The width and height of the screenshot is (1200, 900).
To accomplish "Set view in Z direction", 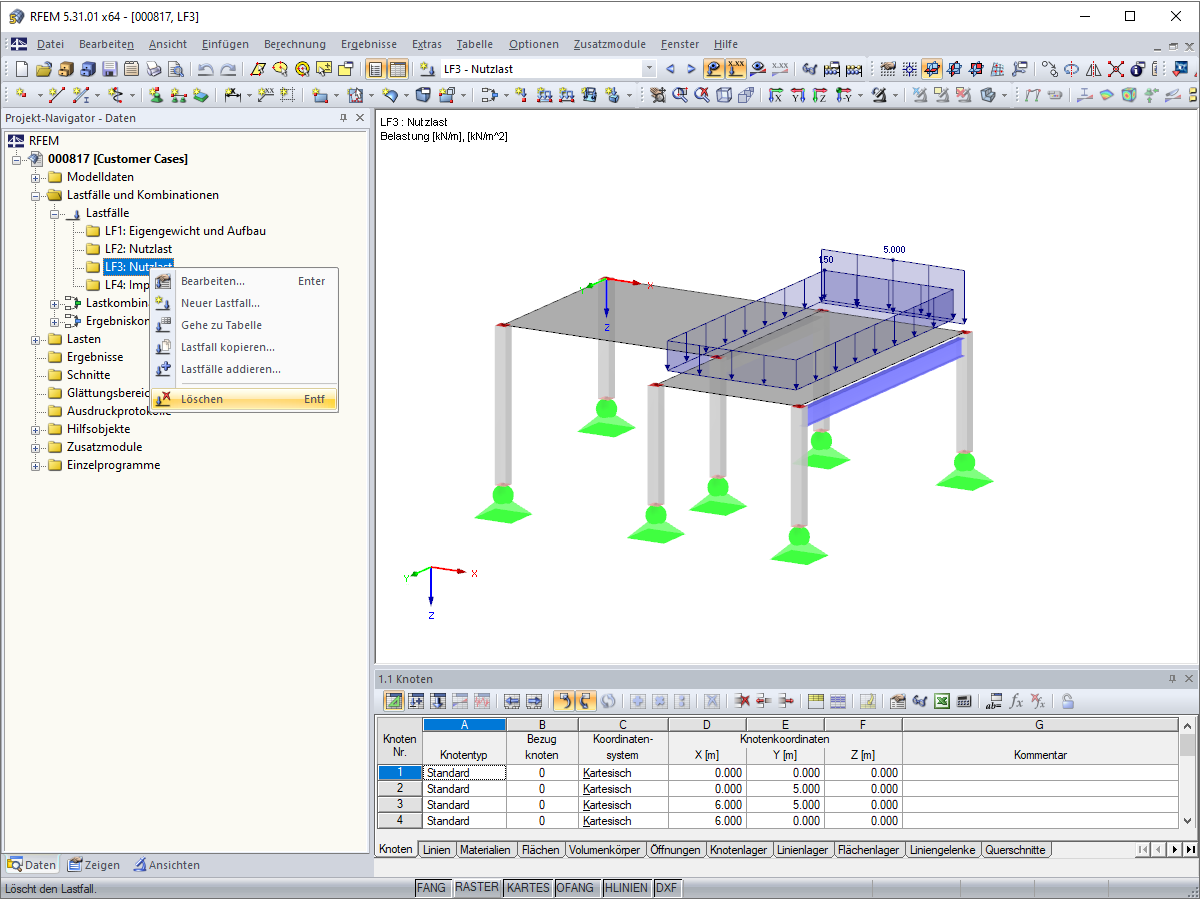I will [x=819, y=95].
